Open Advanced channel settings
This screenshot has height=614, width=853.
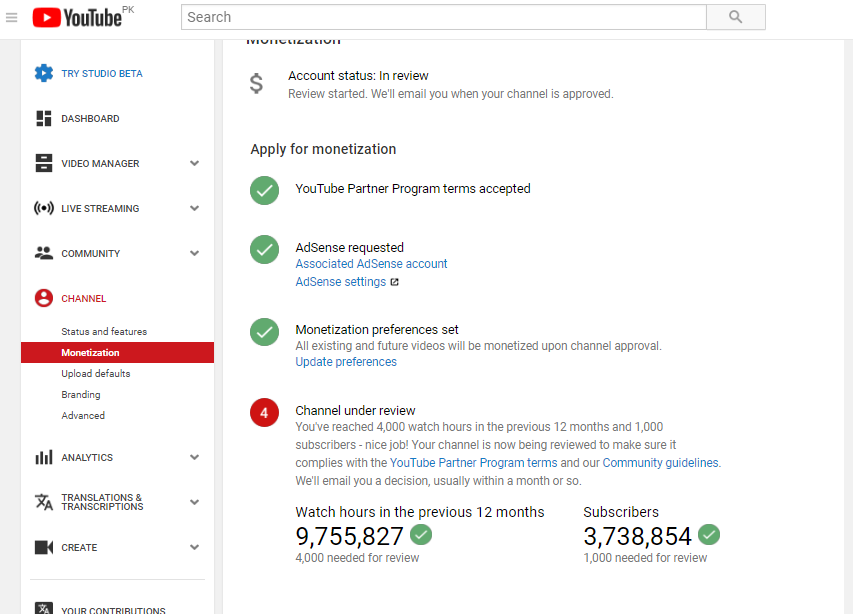[83, 415]
